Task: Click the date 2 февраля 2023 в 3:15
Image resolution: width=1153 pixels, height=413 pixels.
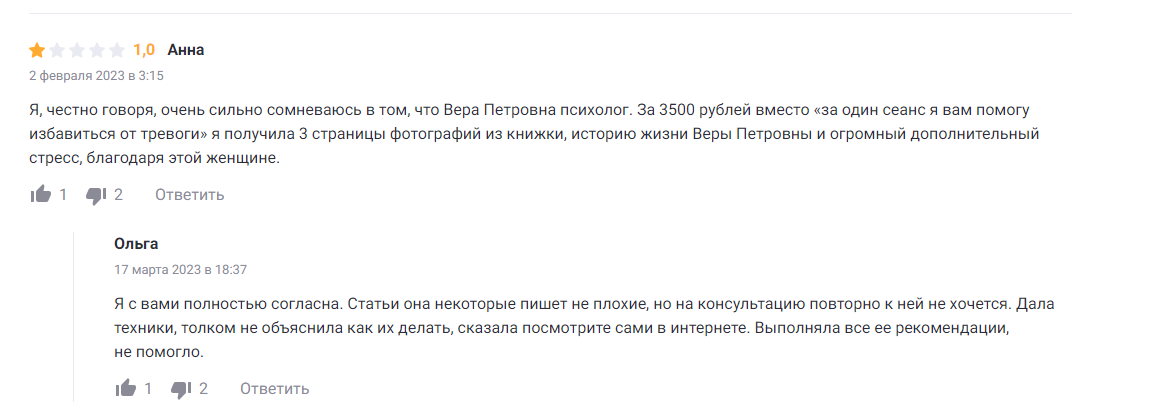Action: coord(96,75)
